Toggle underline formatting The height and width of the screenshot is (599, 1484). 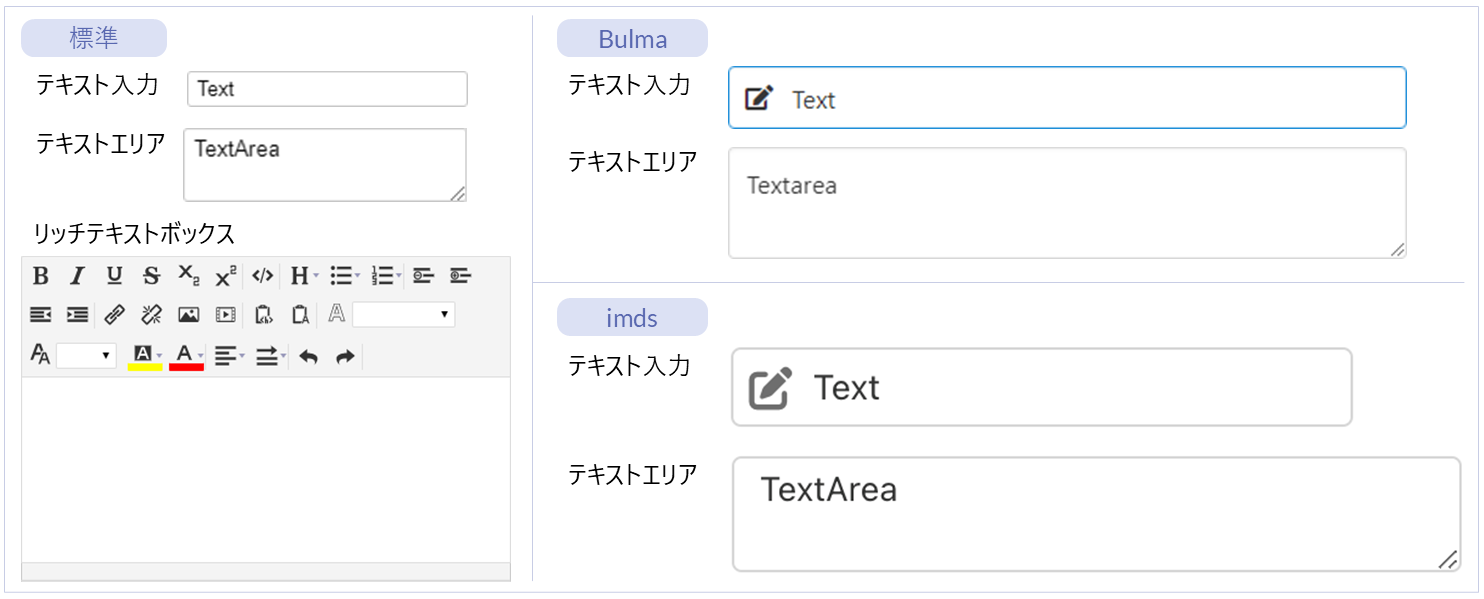point(114,276)
